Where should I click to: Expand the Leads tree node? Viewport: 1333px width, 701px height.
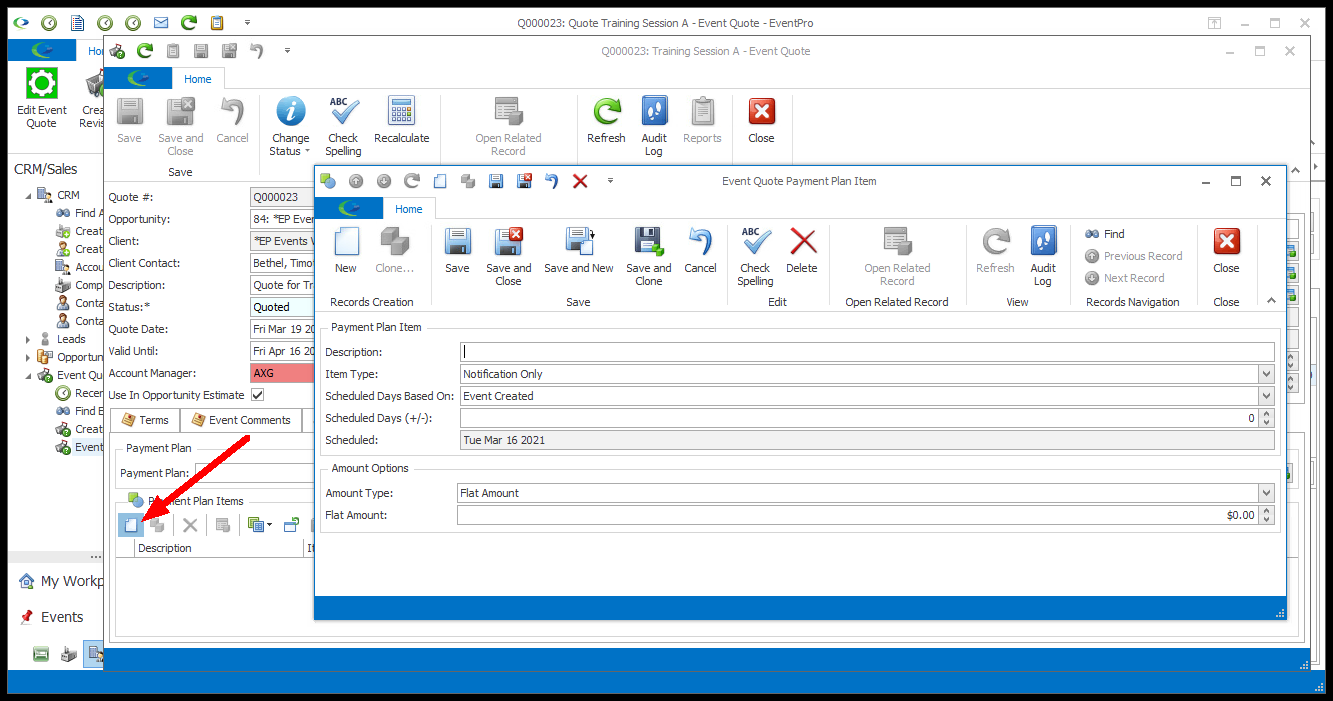[x=28, y=339]
